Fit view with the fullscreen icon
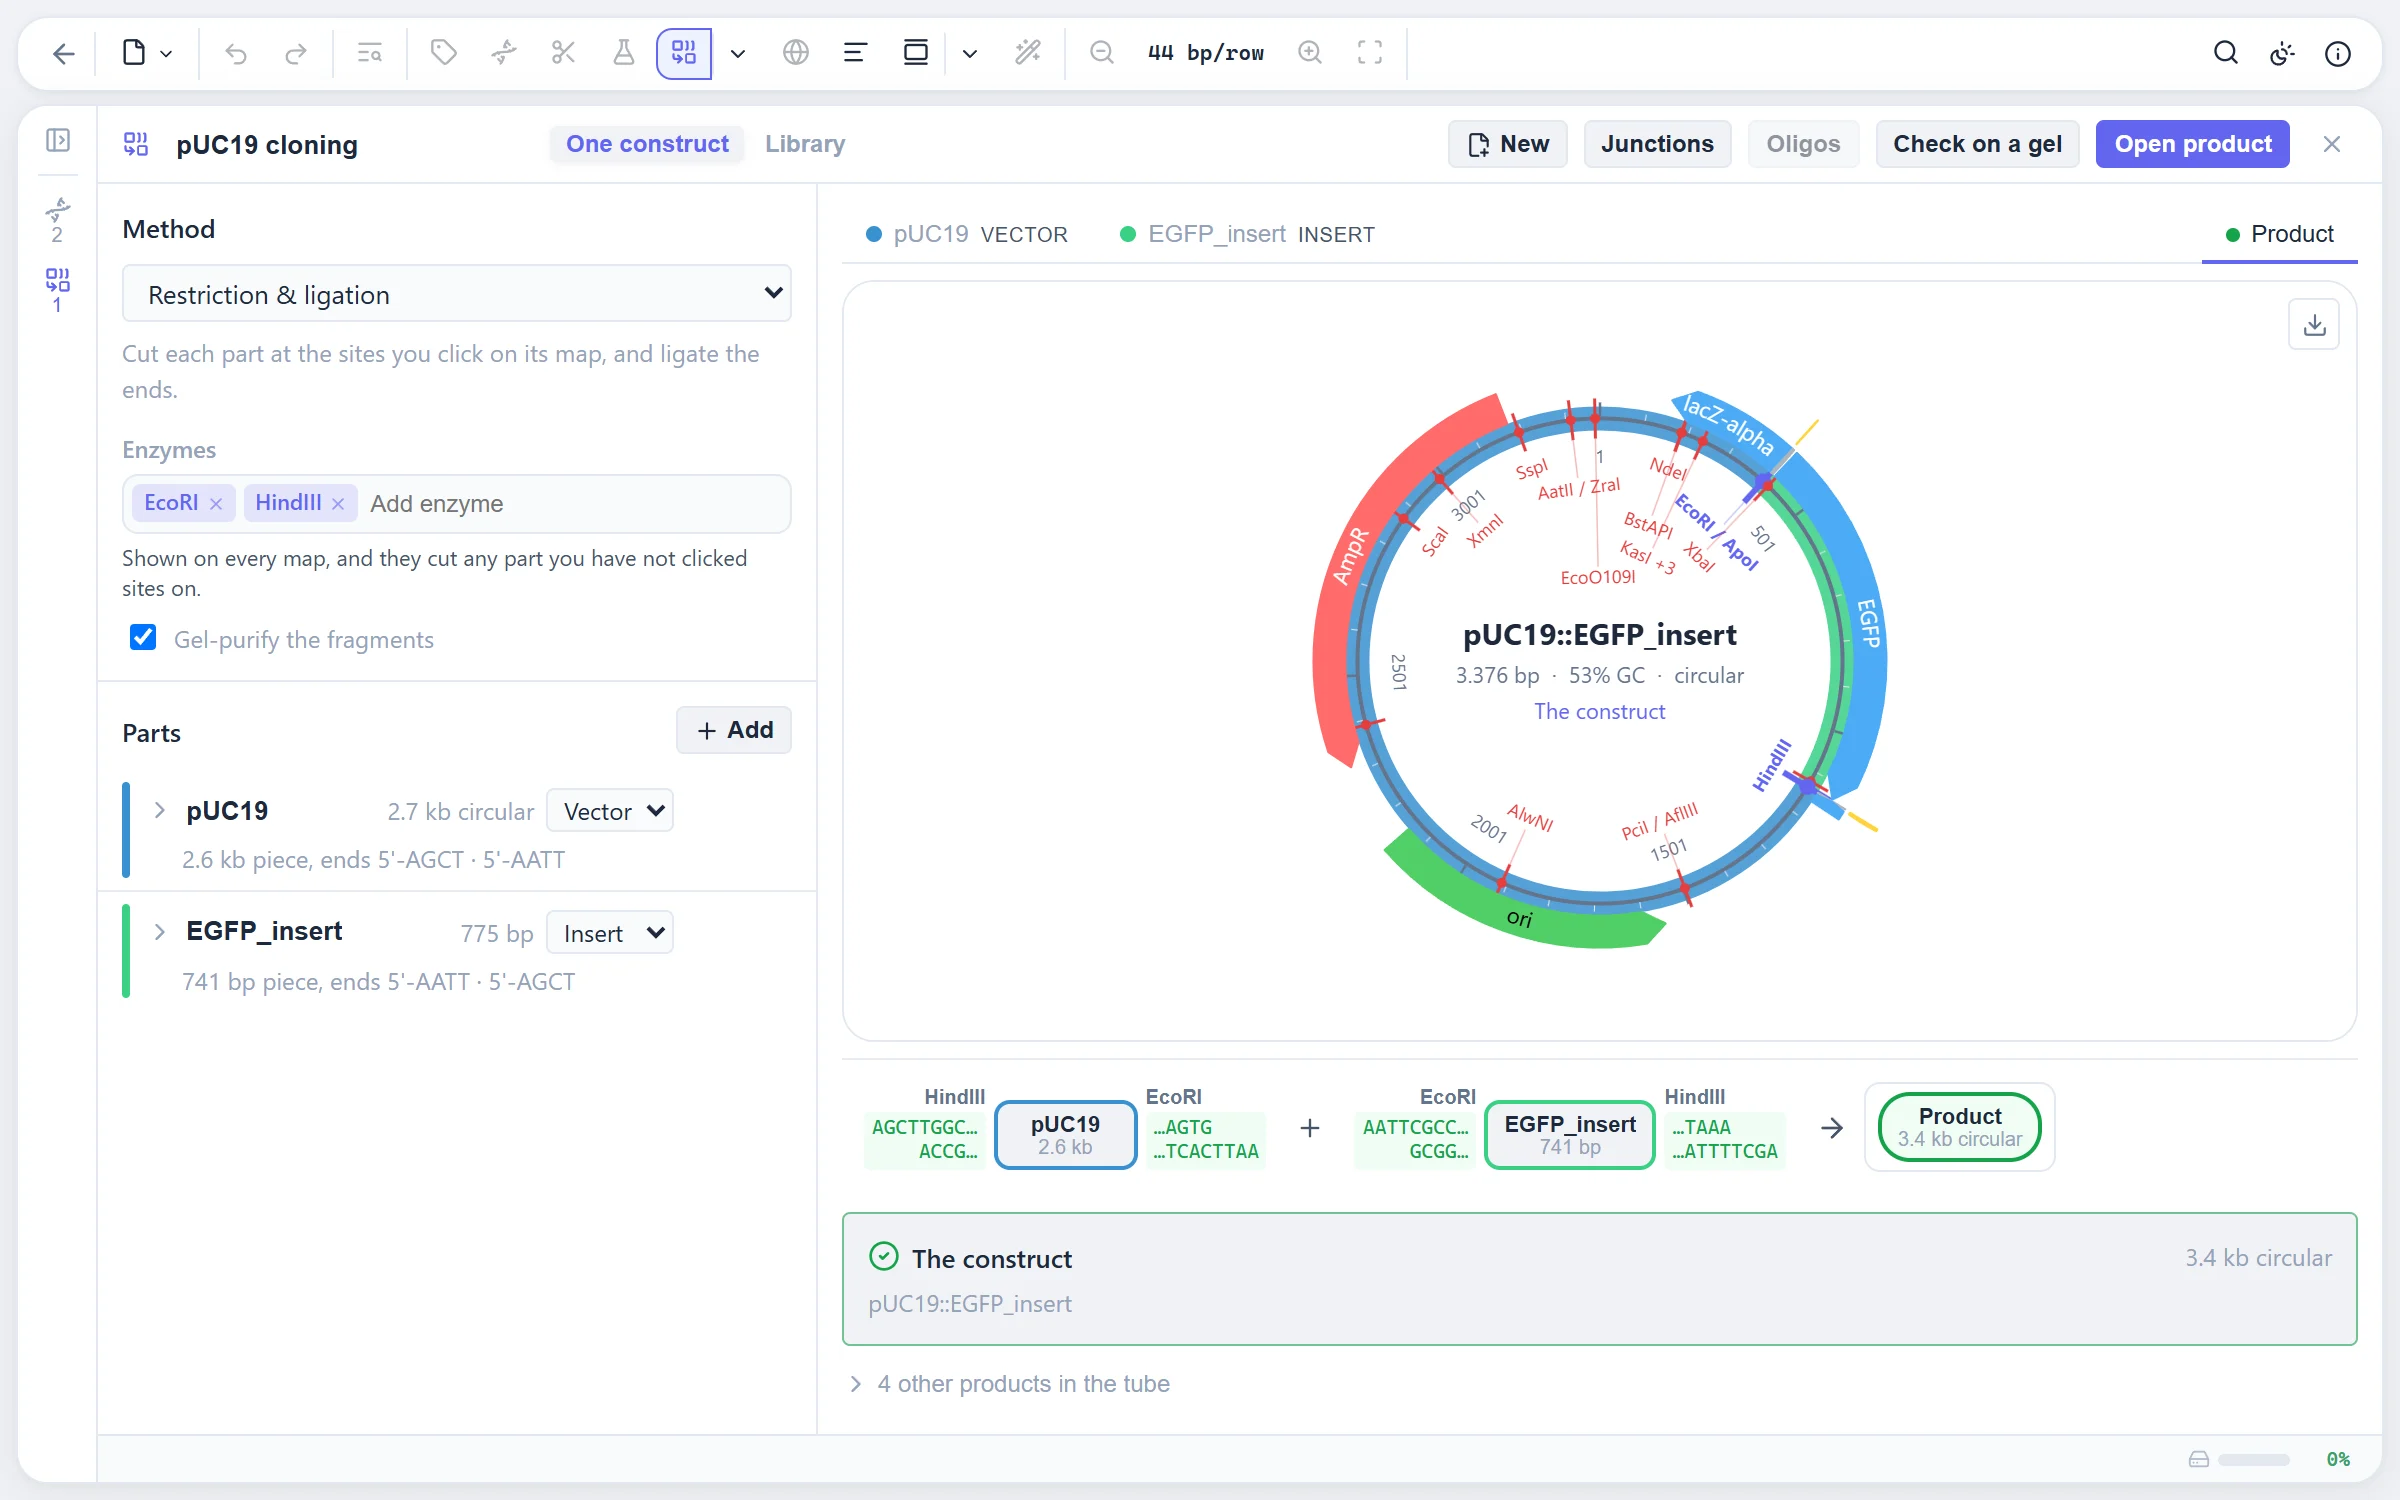The height and width of the screenshot is (1500, 2400). tap(1370, 52)
